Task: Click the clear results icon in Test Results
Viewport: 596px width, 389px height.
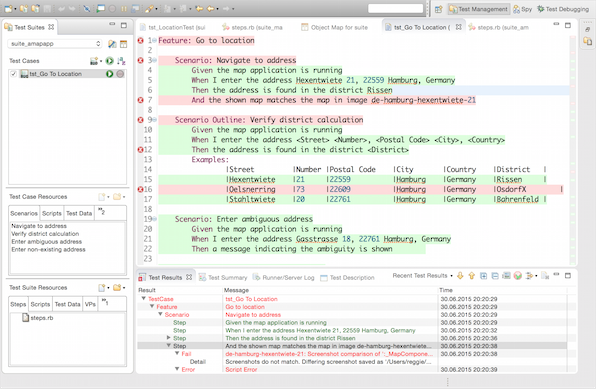Action: tap(545, 276)
